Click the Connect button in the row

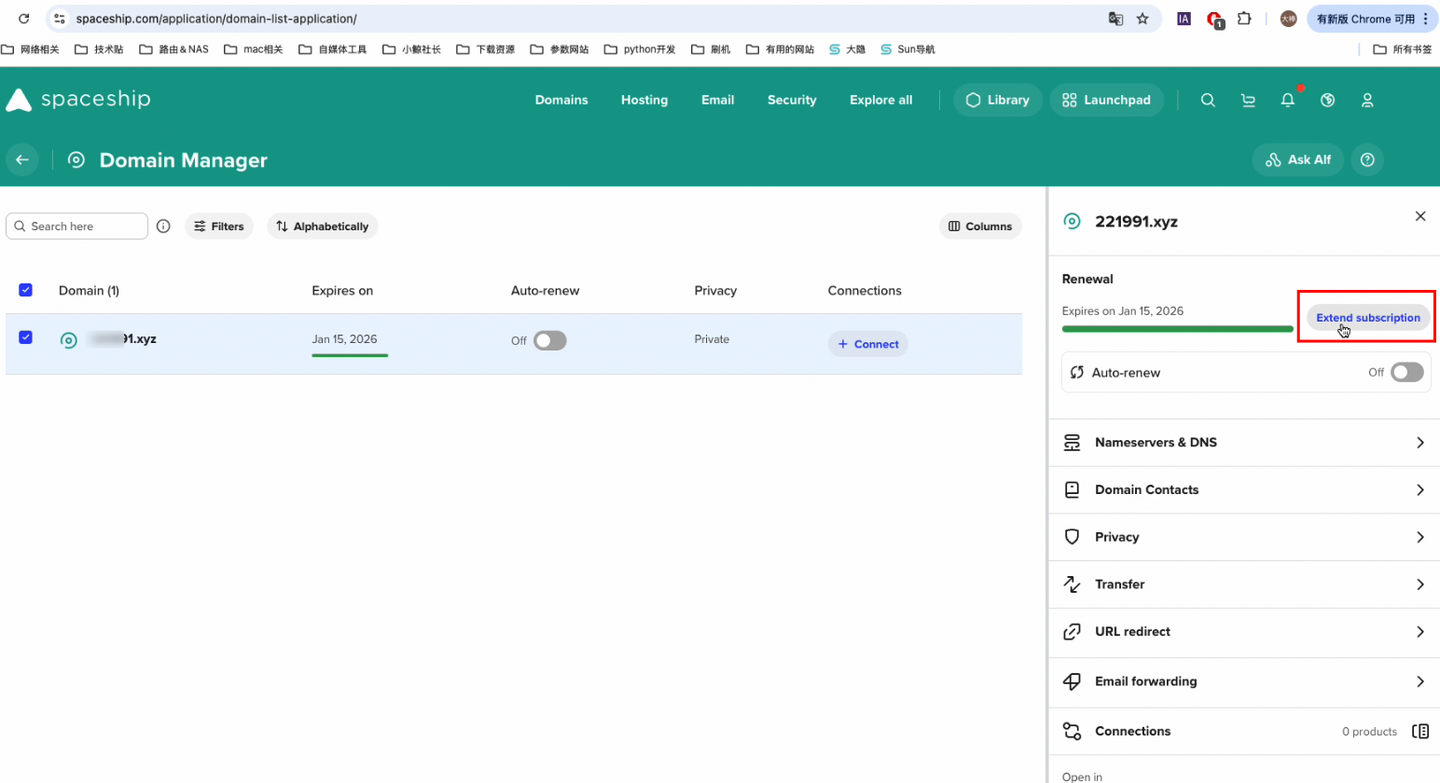[x=868, y=344]
